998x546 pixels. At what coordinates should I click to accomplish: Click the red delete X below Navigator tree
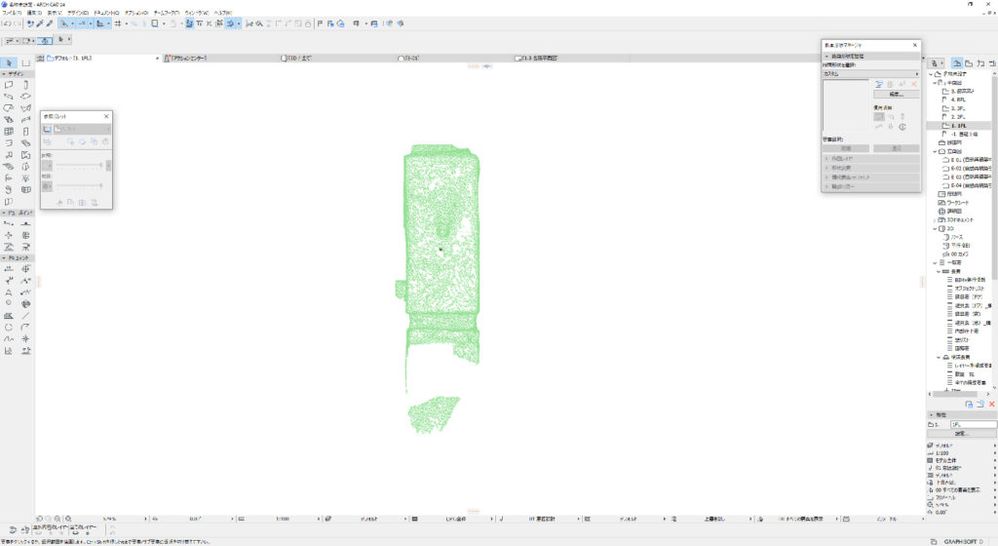[992, 404]
